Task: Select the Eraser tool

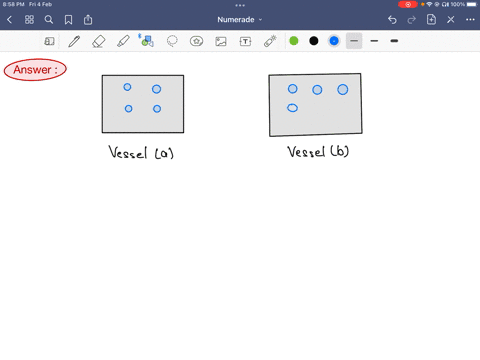Action: [99, 41]
